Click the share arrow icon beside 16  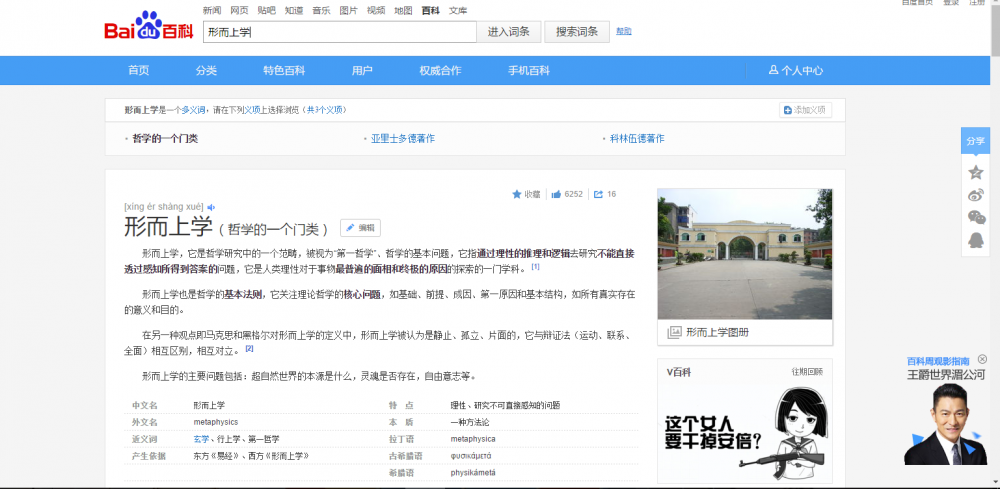598,194
